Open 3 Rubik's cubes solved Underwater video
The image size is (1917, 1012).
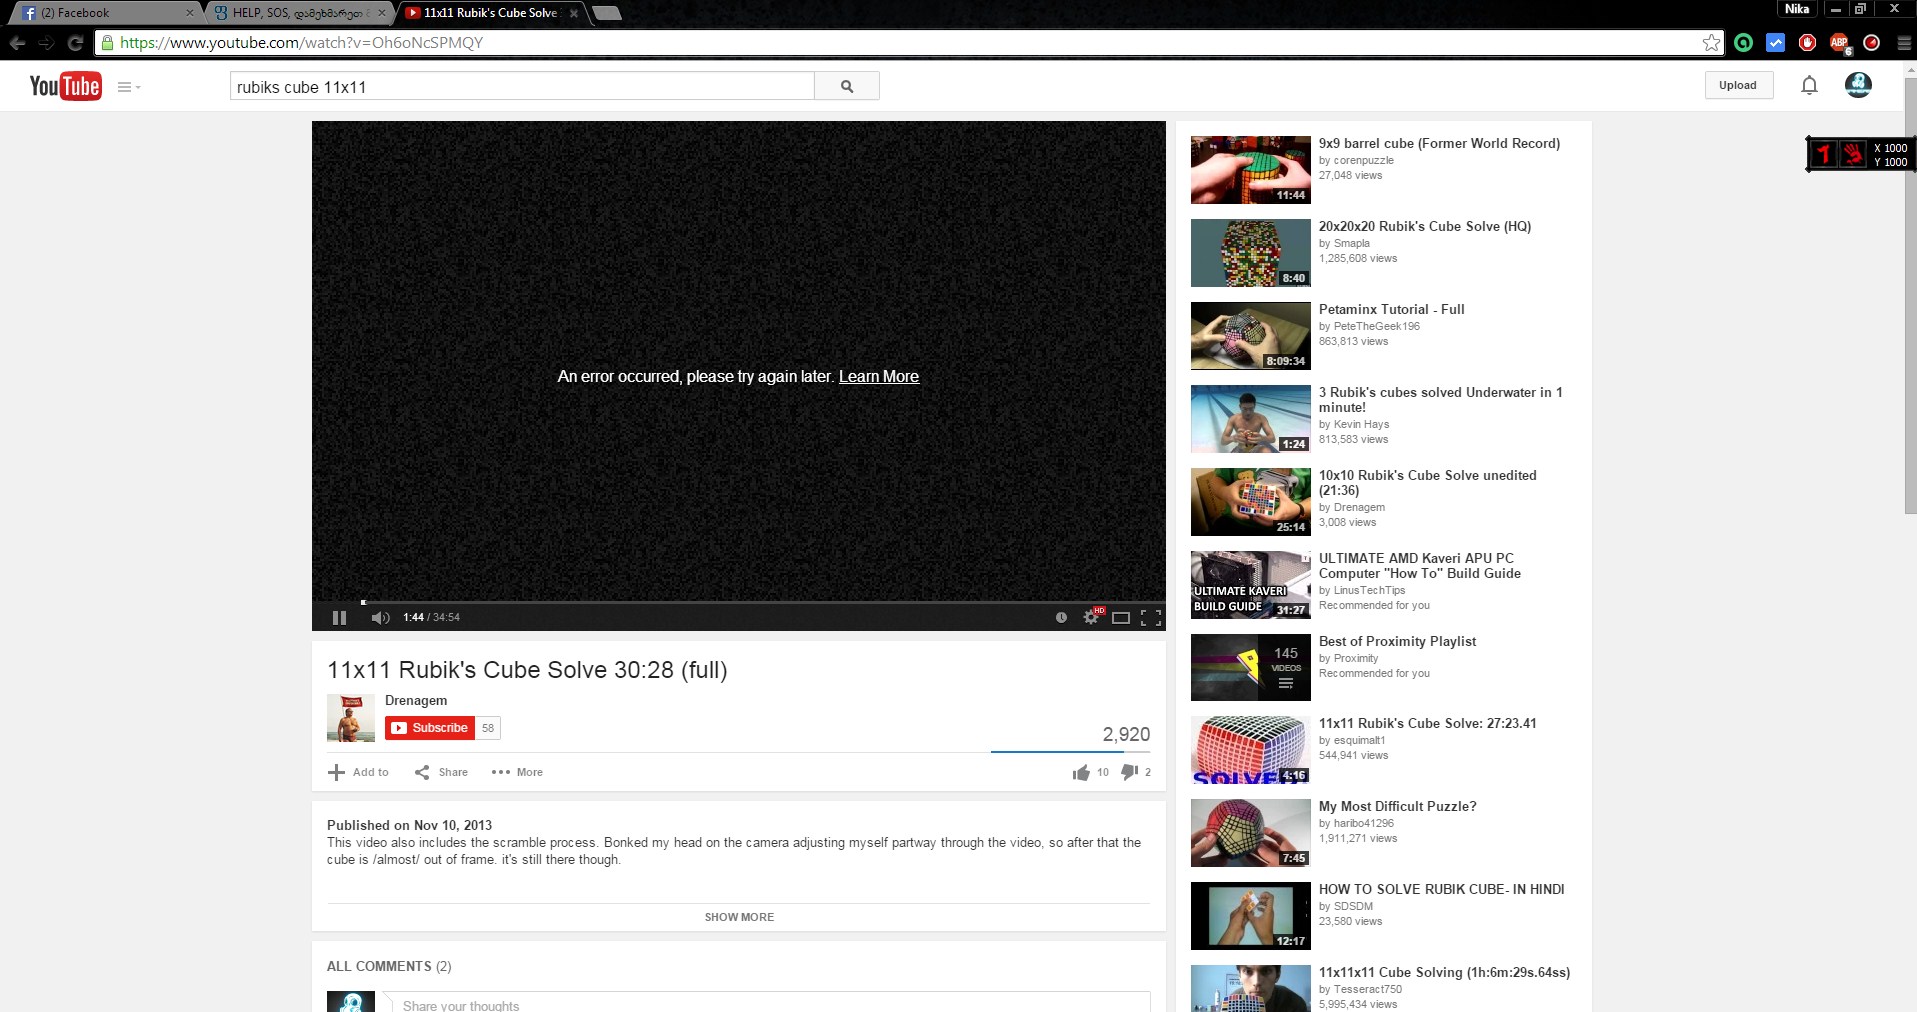pyautogui.click(x=1440, y=400)
